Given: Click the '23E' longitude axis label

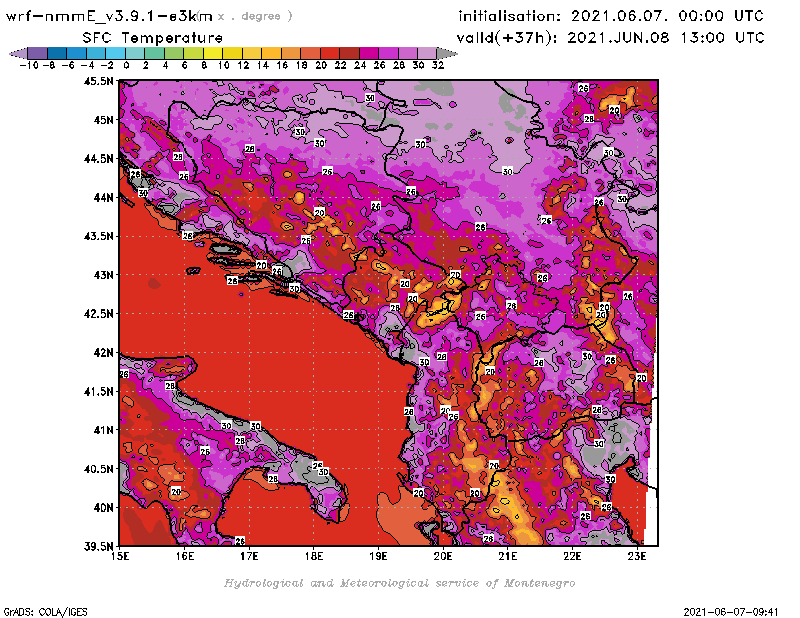Looking at the screenshot, I should [x=637, y=556].
